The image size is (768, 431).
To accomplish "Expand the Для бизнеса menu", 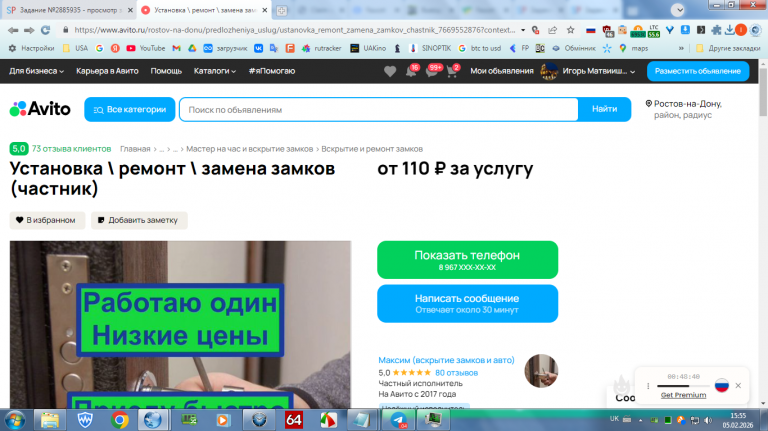I will click(x=36, y=71).
